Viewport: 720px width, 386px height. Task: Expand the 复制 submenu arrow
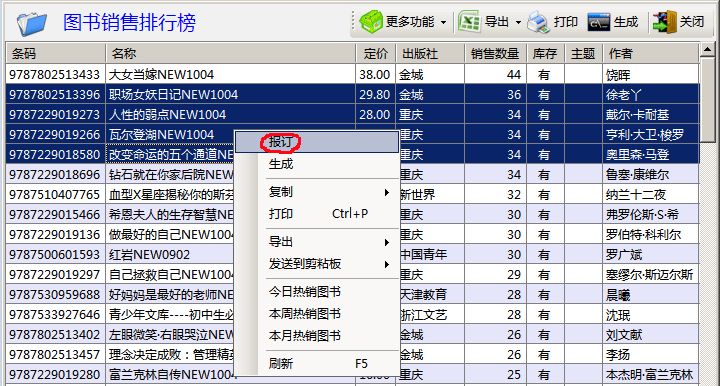tap(387, 192)
